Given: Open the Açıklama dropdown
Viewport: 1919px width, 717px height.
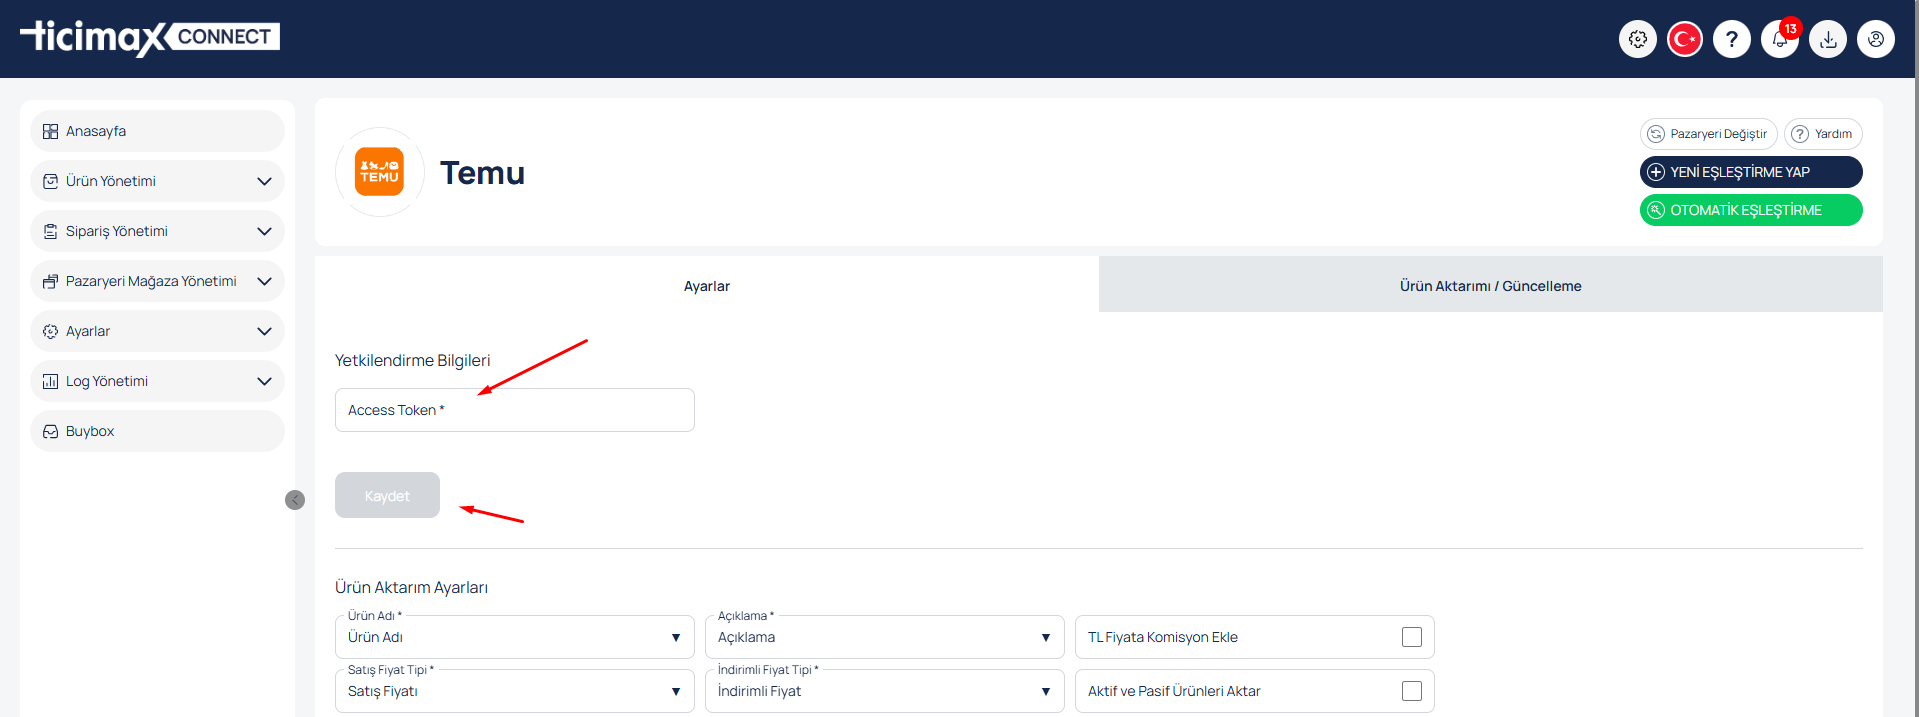Looking at the screenshot, I should [x=884, y=637].
